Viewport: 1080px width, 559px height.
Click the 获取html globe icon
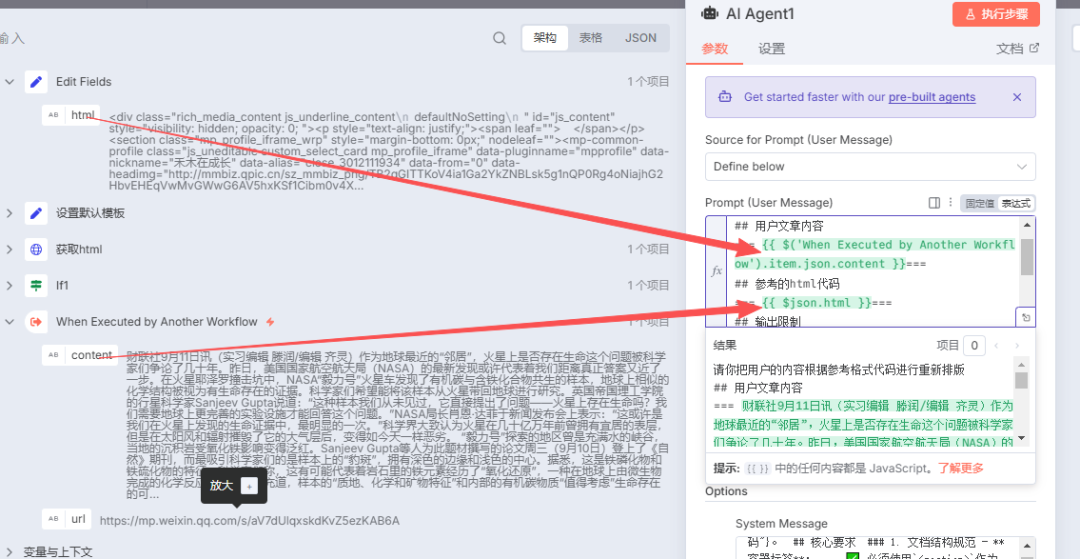(36, 249)
